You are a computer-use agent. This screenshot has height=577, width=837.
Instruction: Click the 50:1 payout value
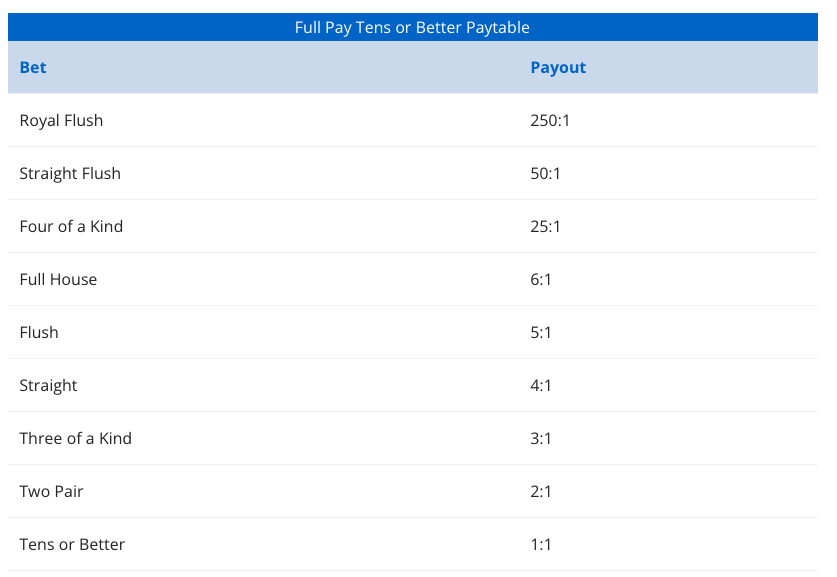545,174
